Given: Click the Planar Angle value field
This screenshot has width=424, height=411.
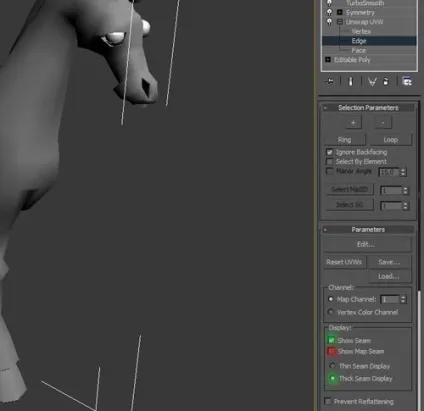Looking at the screenshot, I should click(389, 172).
